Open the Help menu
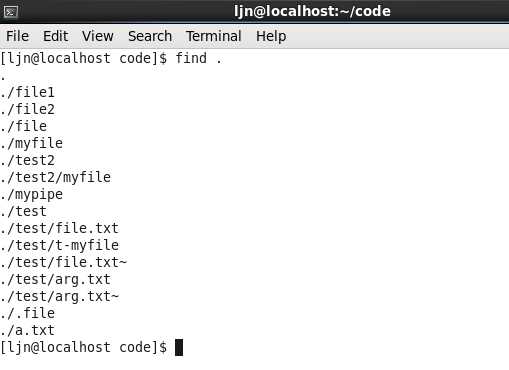The width and height of the screenshot is (509, 370). click(271, 36)
